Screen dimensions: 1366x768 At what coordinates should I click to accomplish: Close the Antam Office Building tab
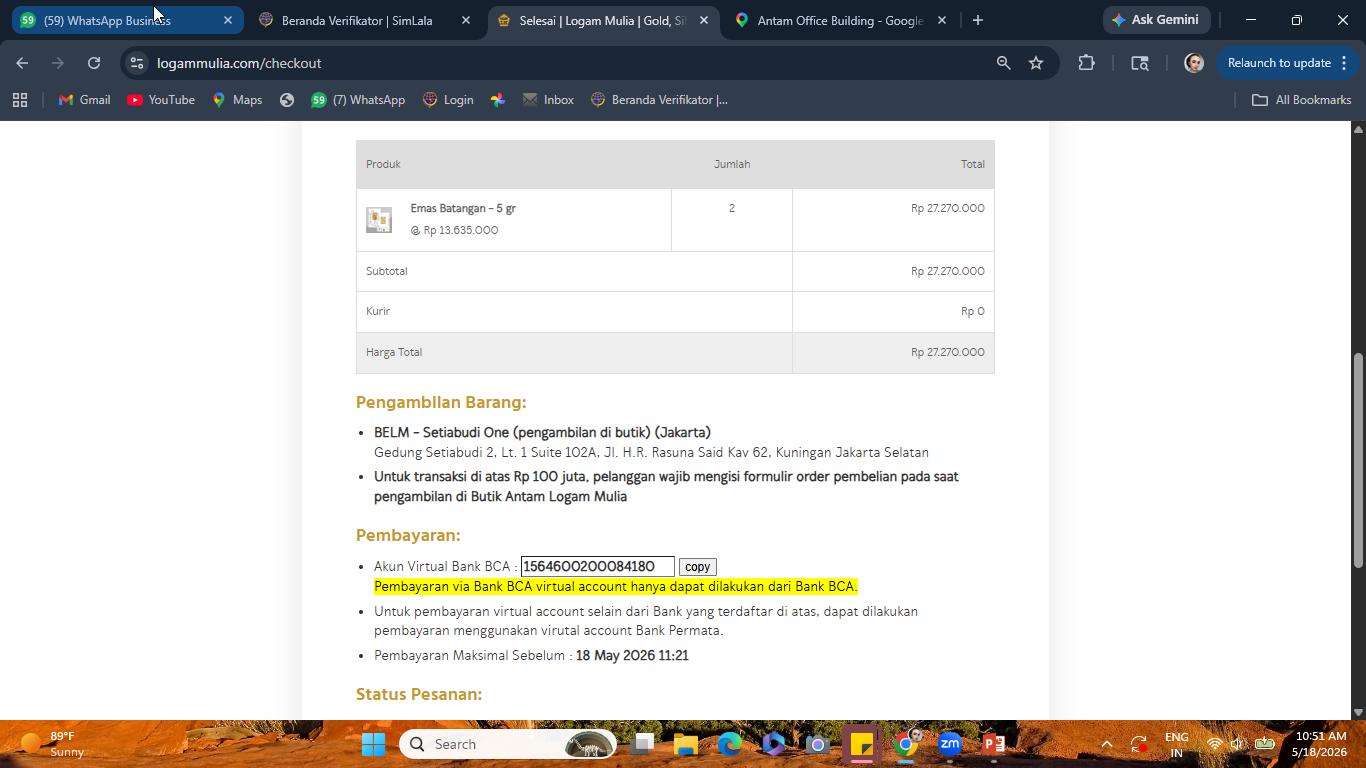pos(942,20)
